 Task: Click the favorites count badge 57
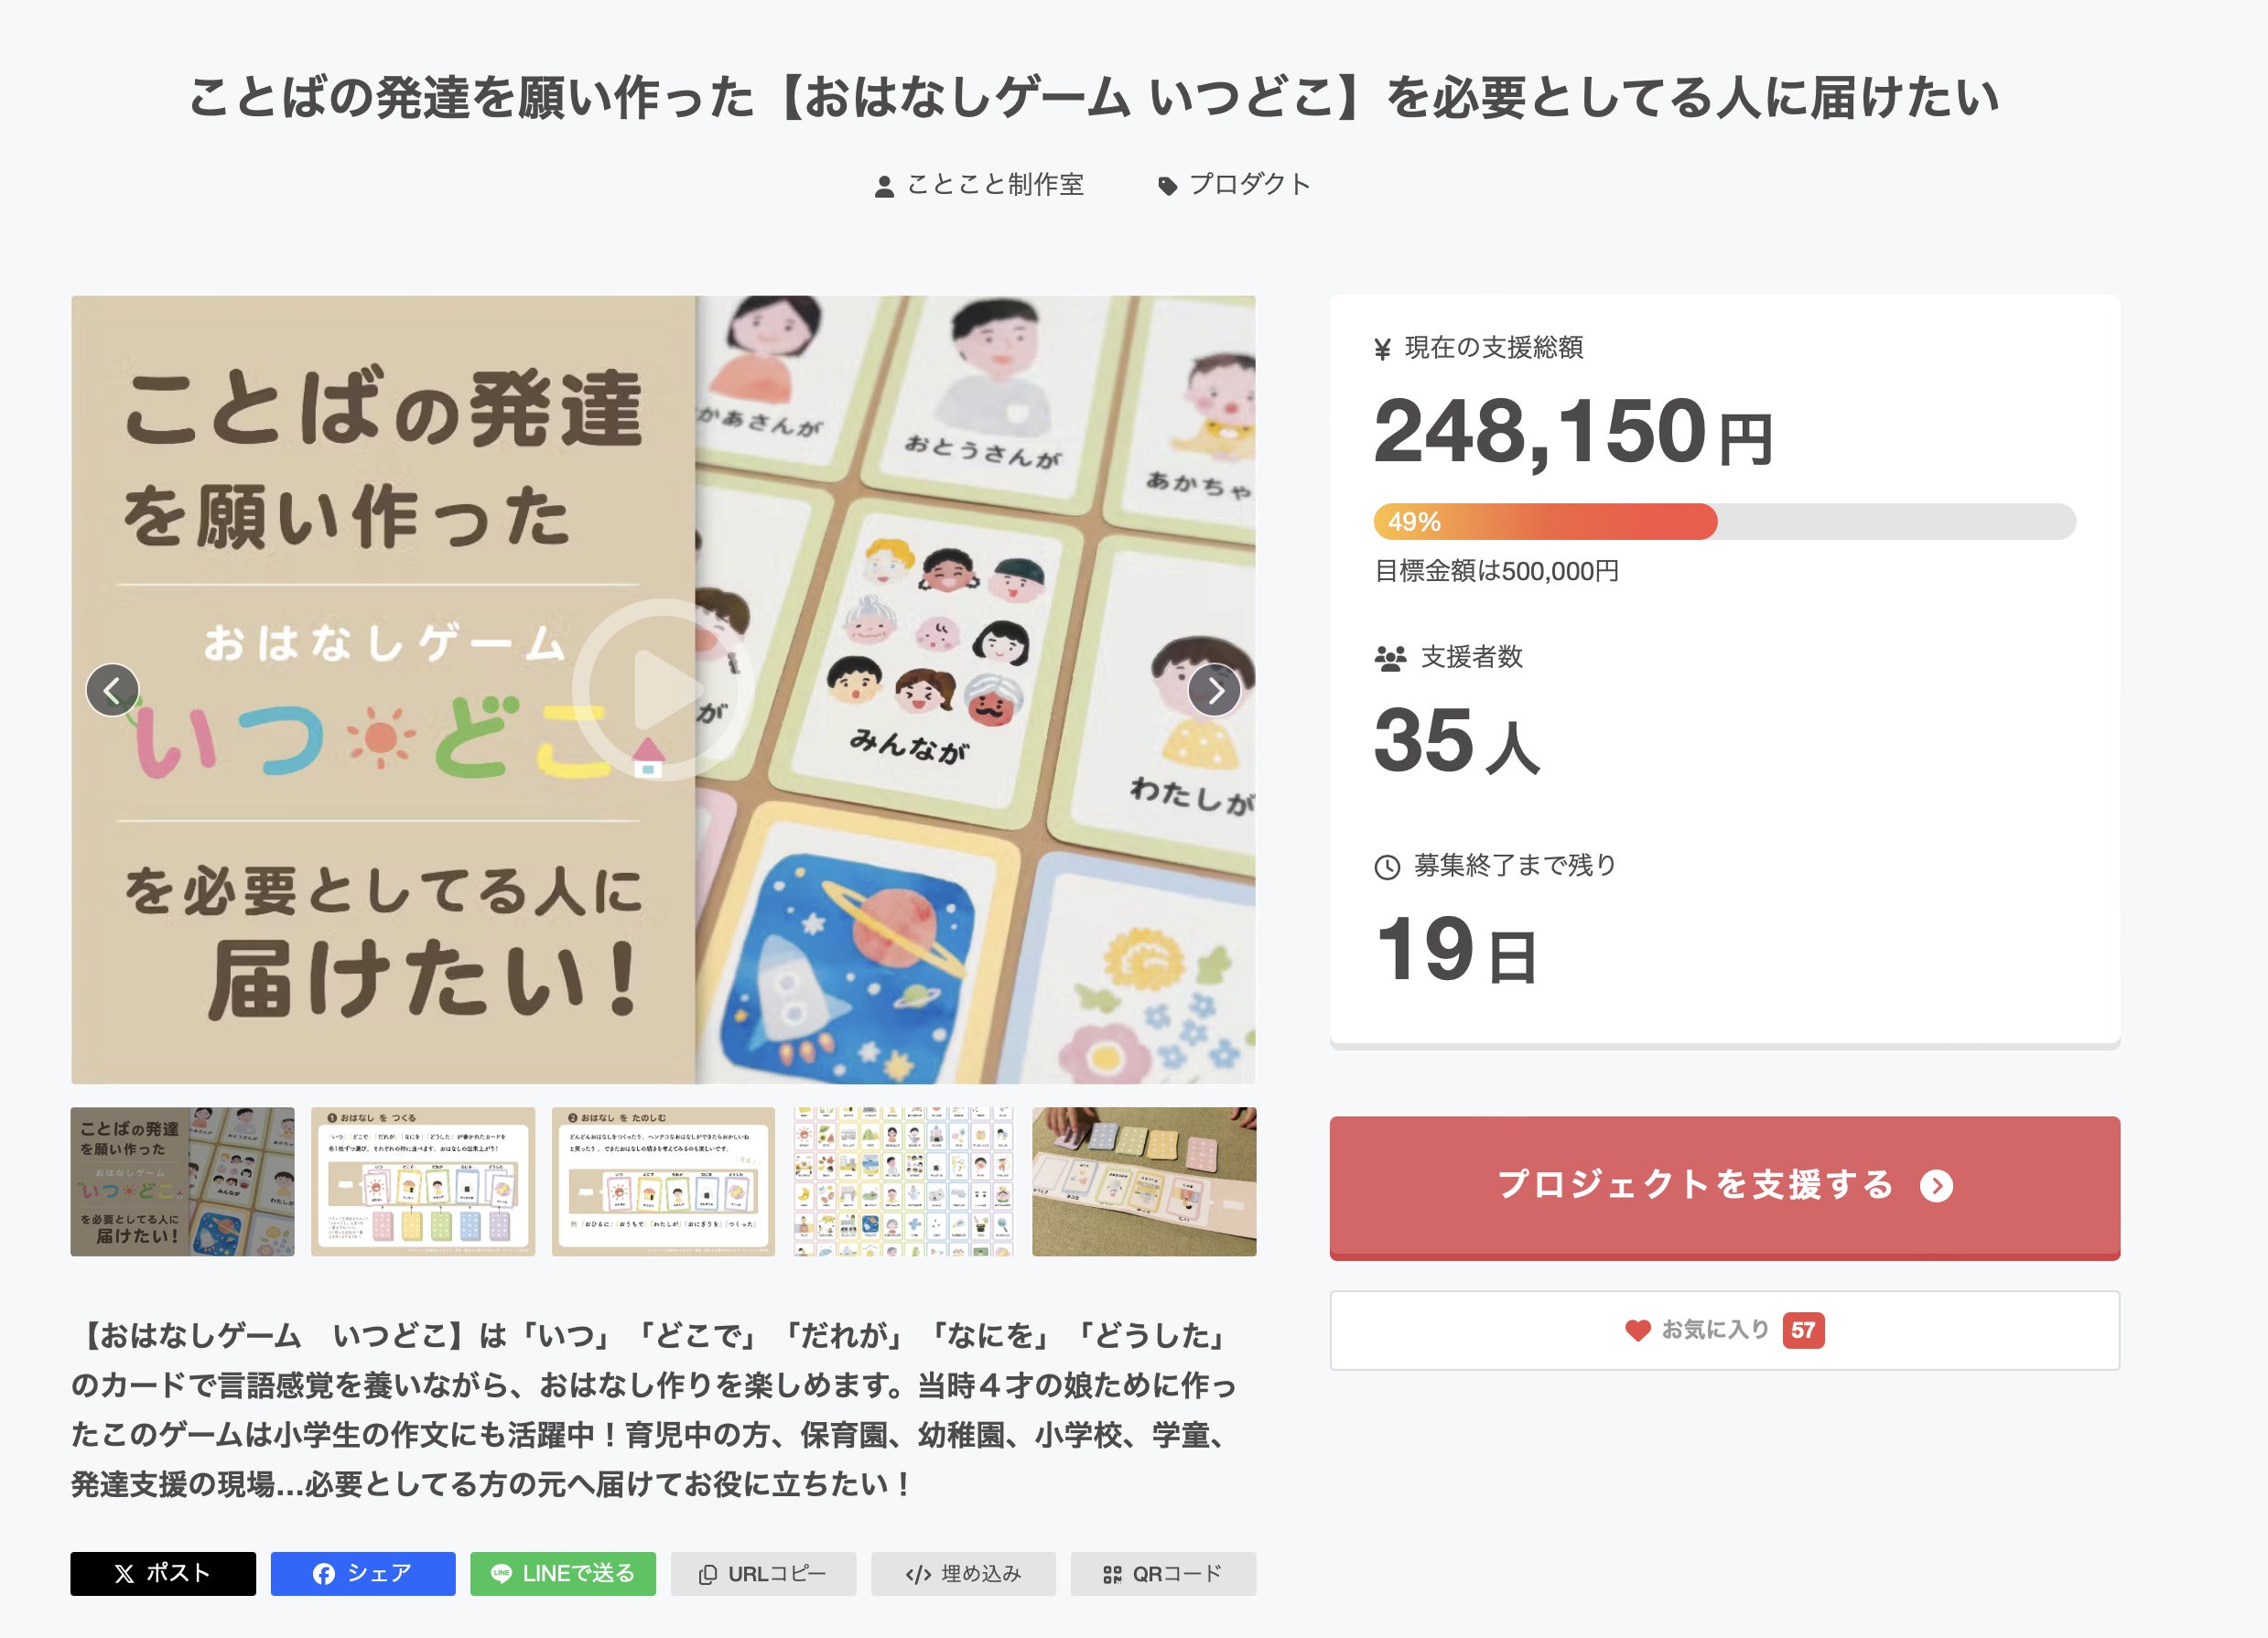pos(1803,1330)
